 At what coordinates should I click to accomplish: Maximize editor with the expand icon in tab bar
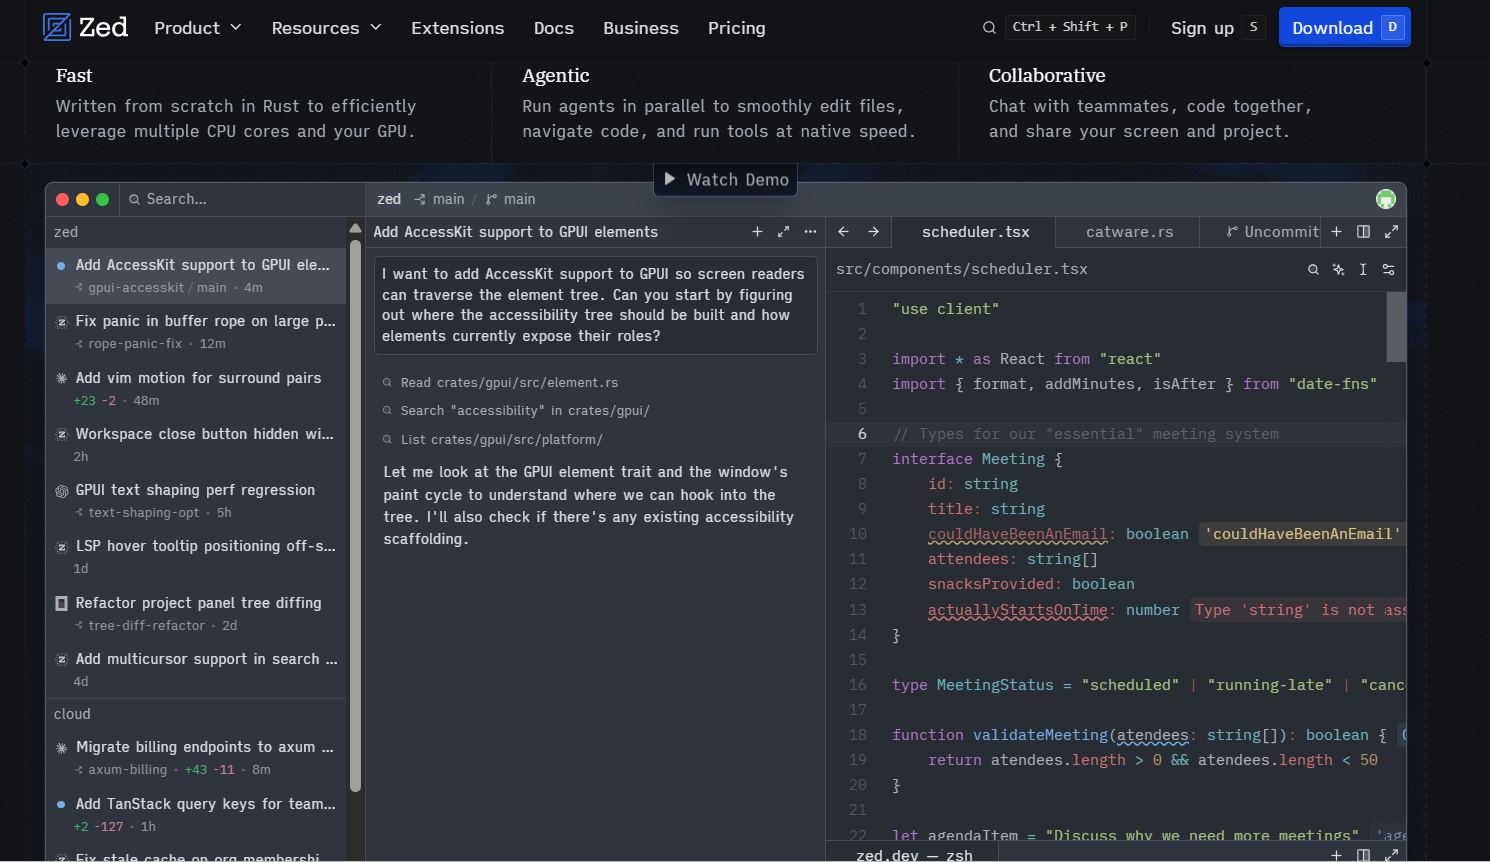click(1391, 231)
